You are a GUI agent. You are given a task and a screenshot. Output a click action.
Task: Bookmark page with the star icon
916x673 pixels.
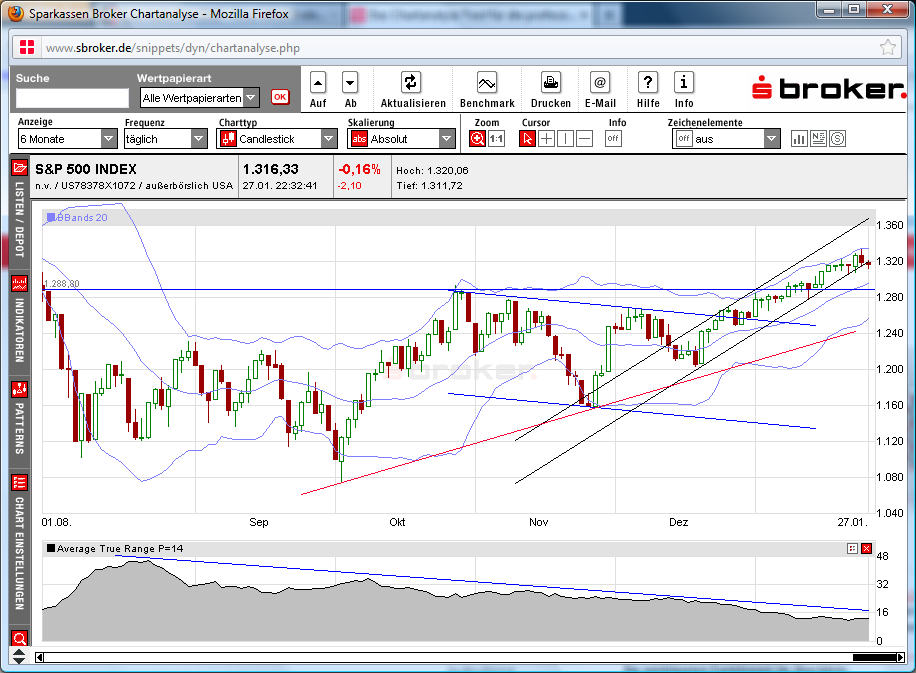[x=888, y=47]
